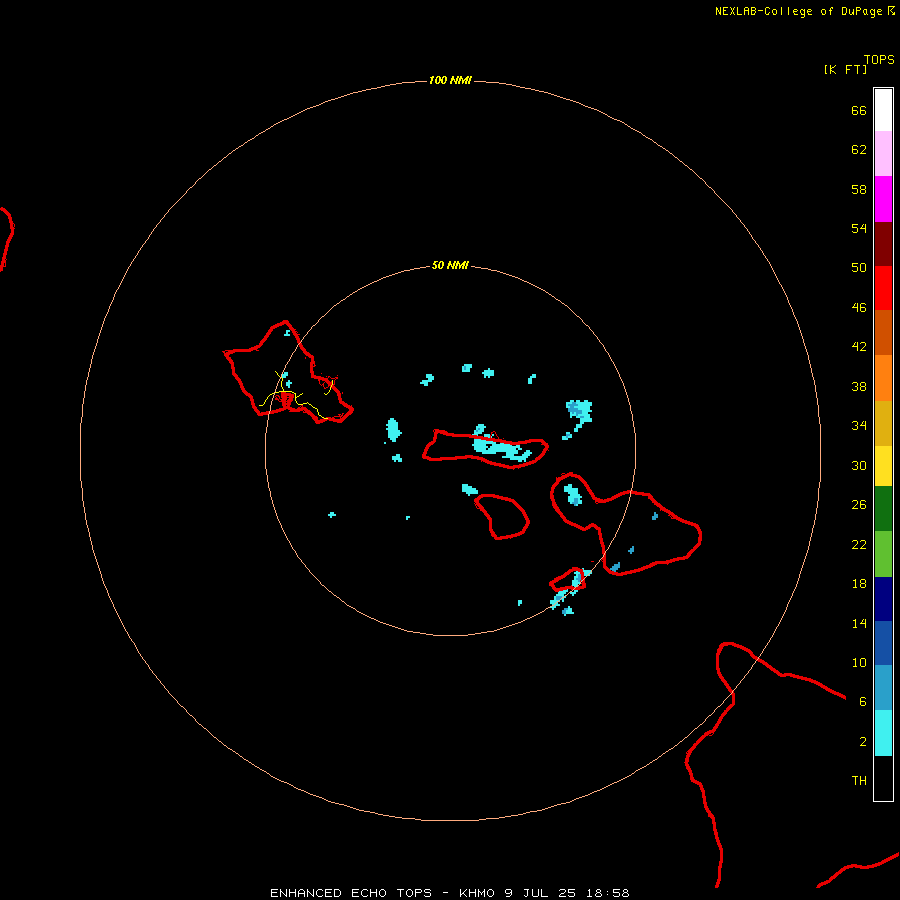Select the gold 38 kft legend swatch
The image size is (900, 900).
pyautogui.click(x=883, y=423)
